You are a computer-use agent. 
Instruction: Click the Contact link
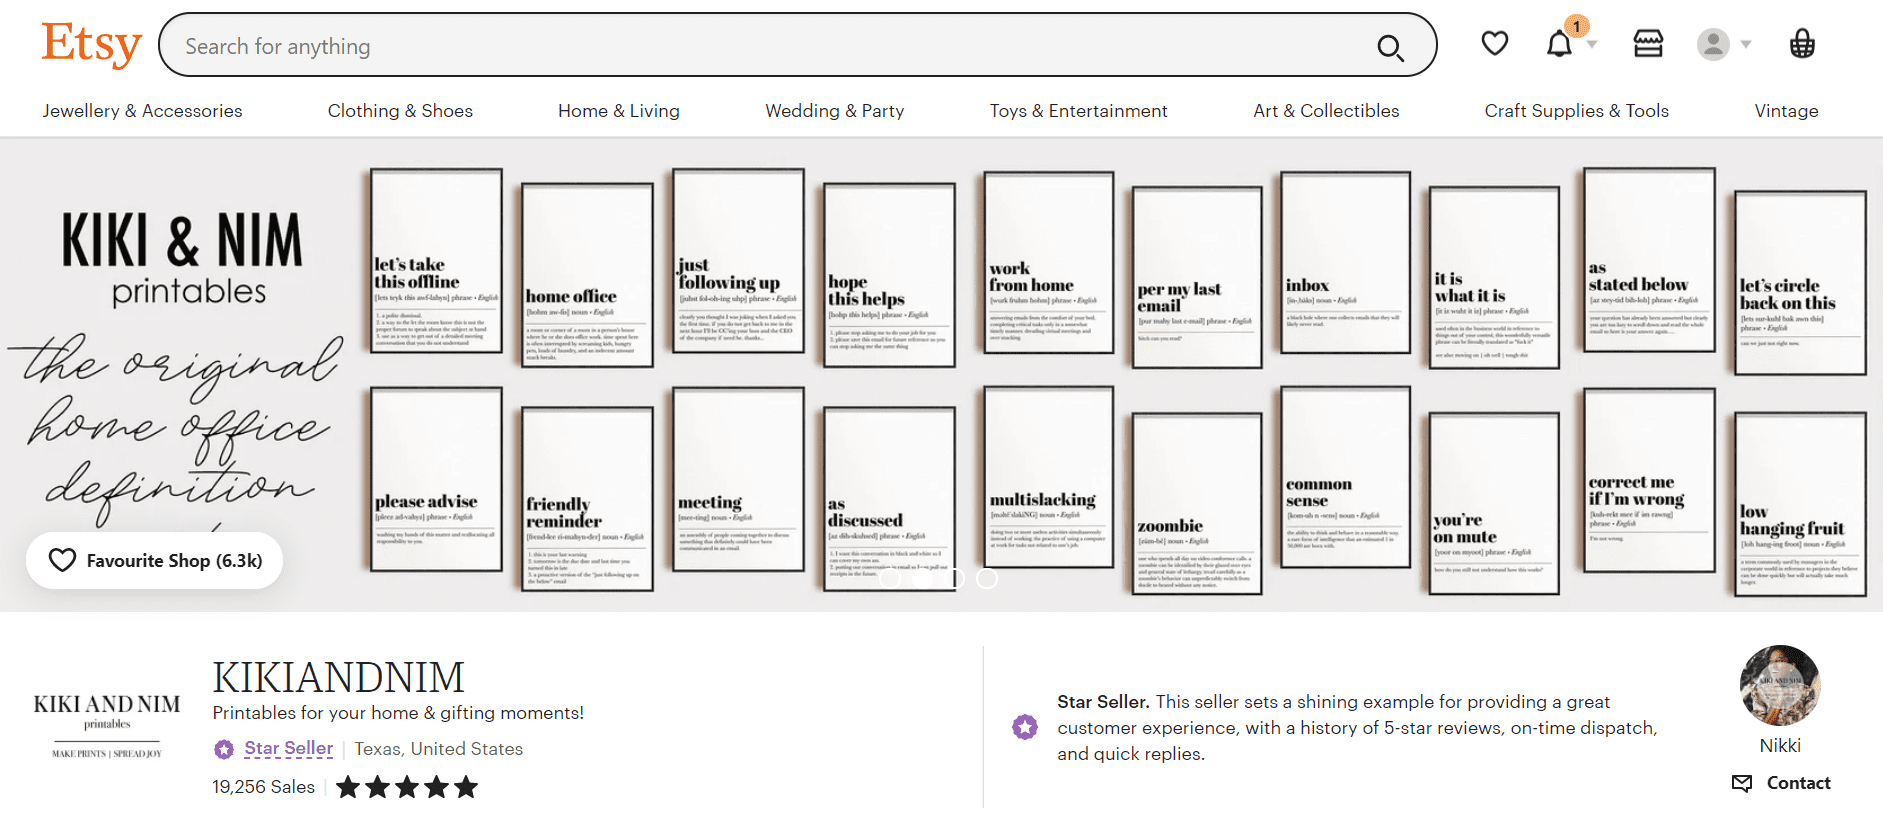(x=1798, y=783)
